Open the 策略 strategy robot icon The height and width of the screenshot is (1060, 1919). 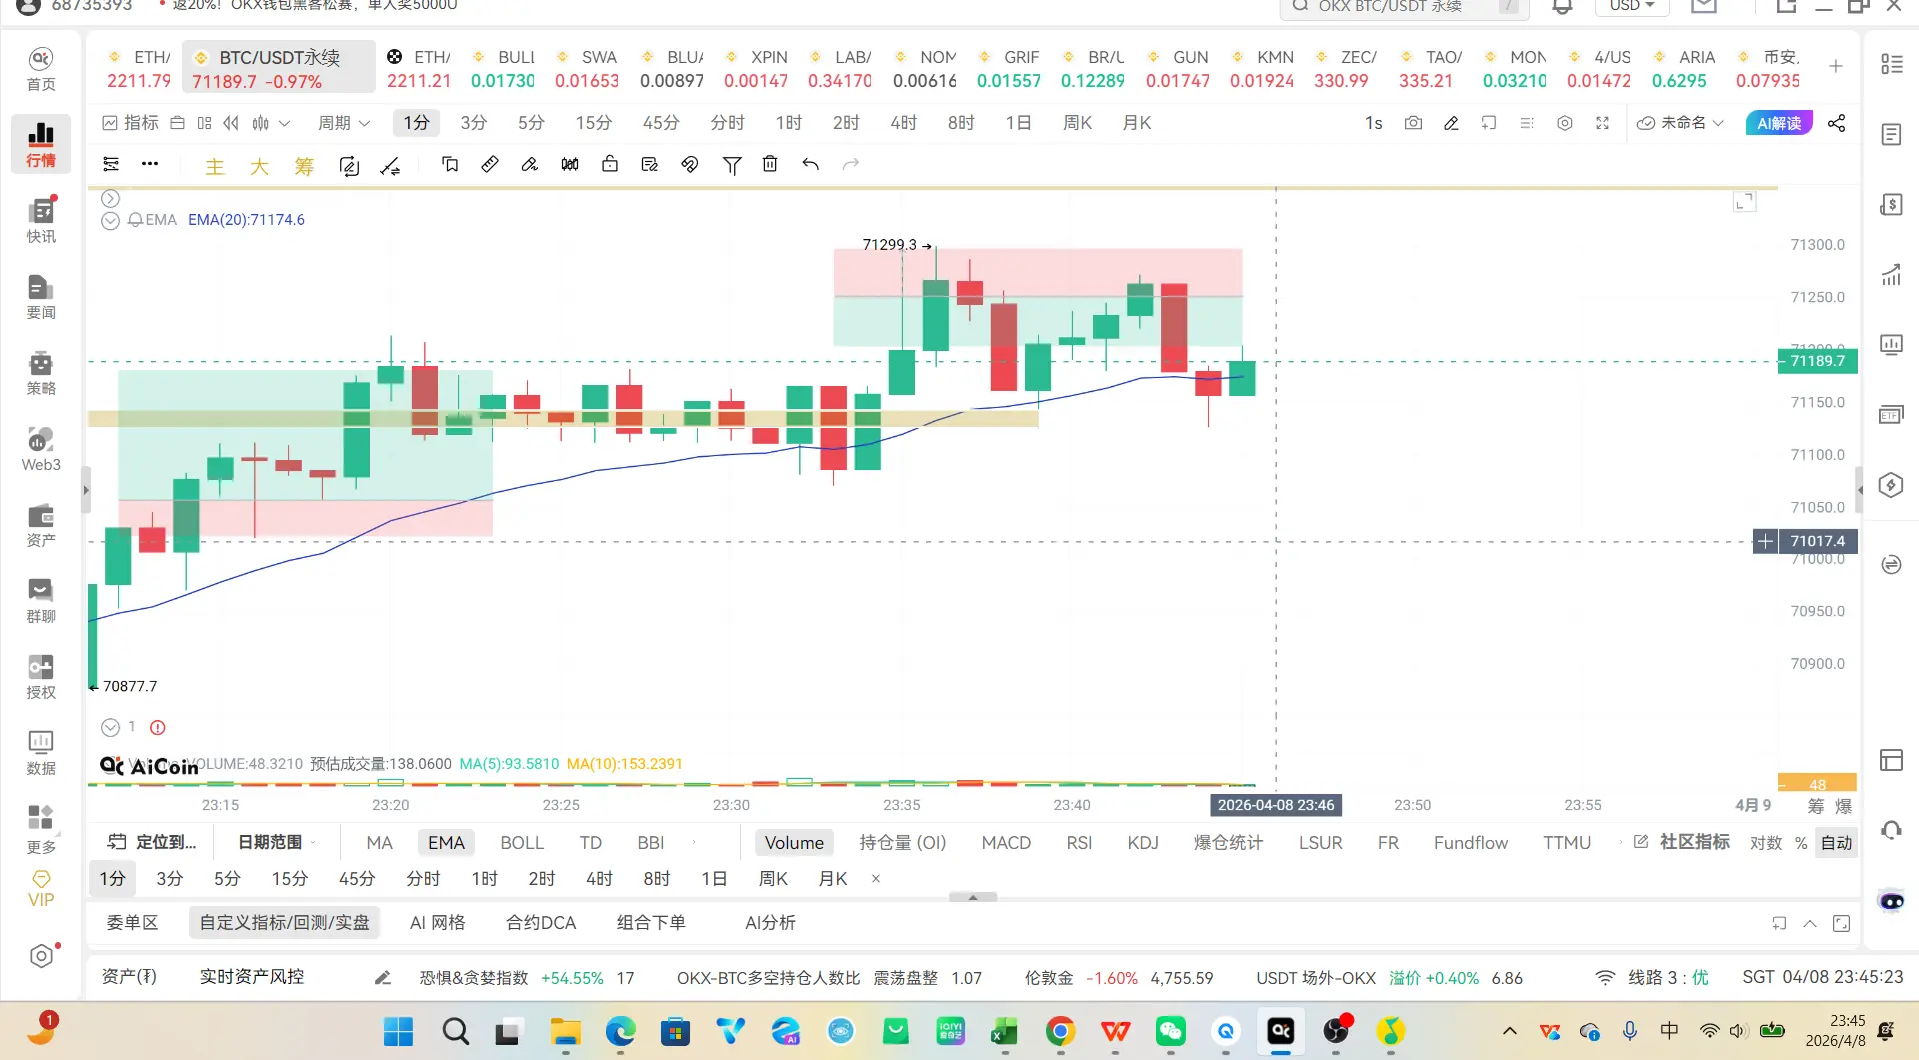(41, 373)
